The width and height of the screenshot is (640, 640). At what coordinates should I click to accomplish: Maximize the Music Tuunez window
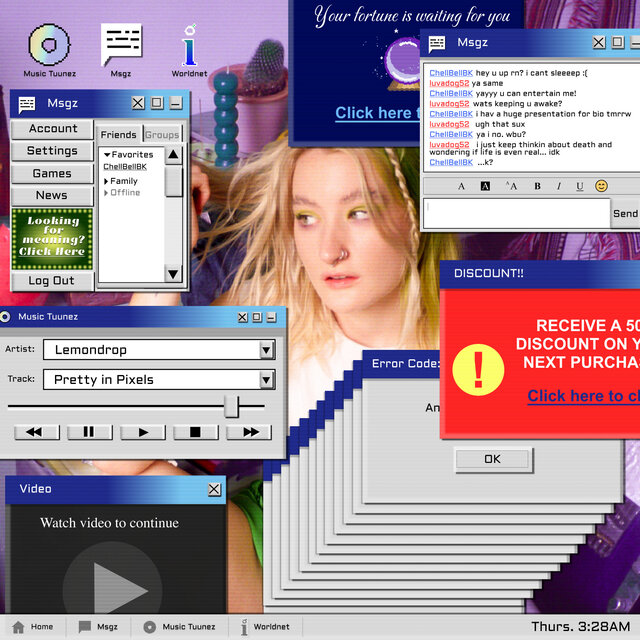(x=257, y=317)
